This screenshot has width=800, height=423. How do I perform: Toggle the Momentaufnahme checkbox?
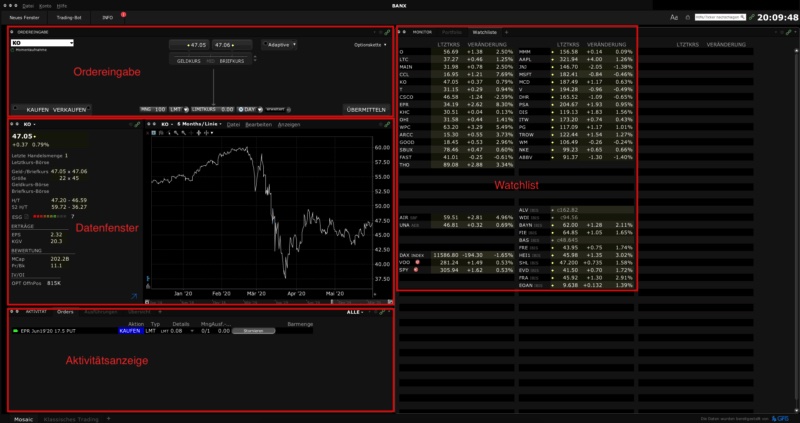[x=13, y=50]
